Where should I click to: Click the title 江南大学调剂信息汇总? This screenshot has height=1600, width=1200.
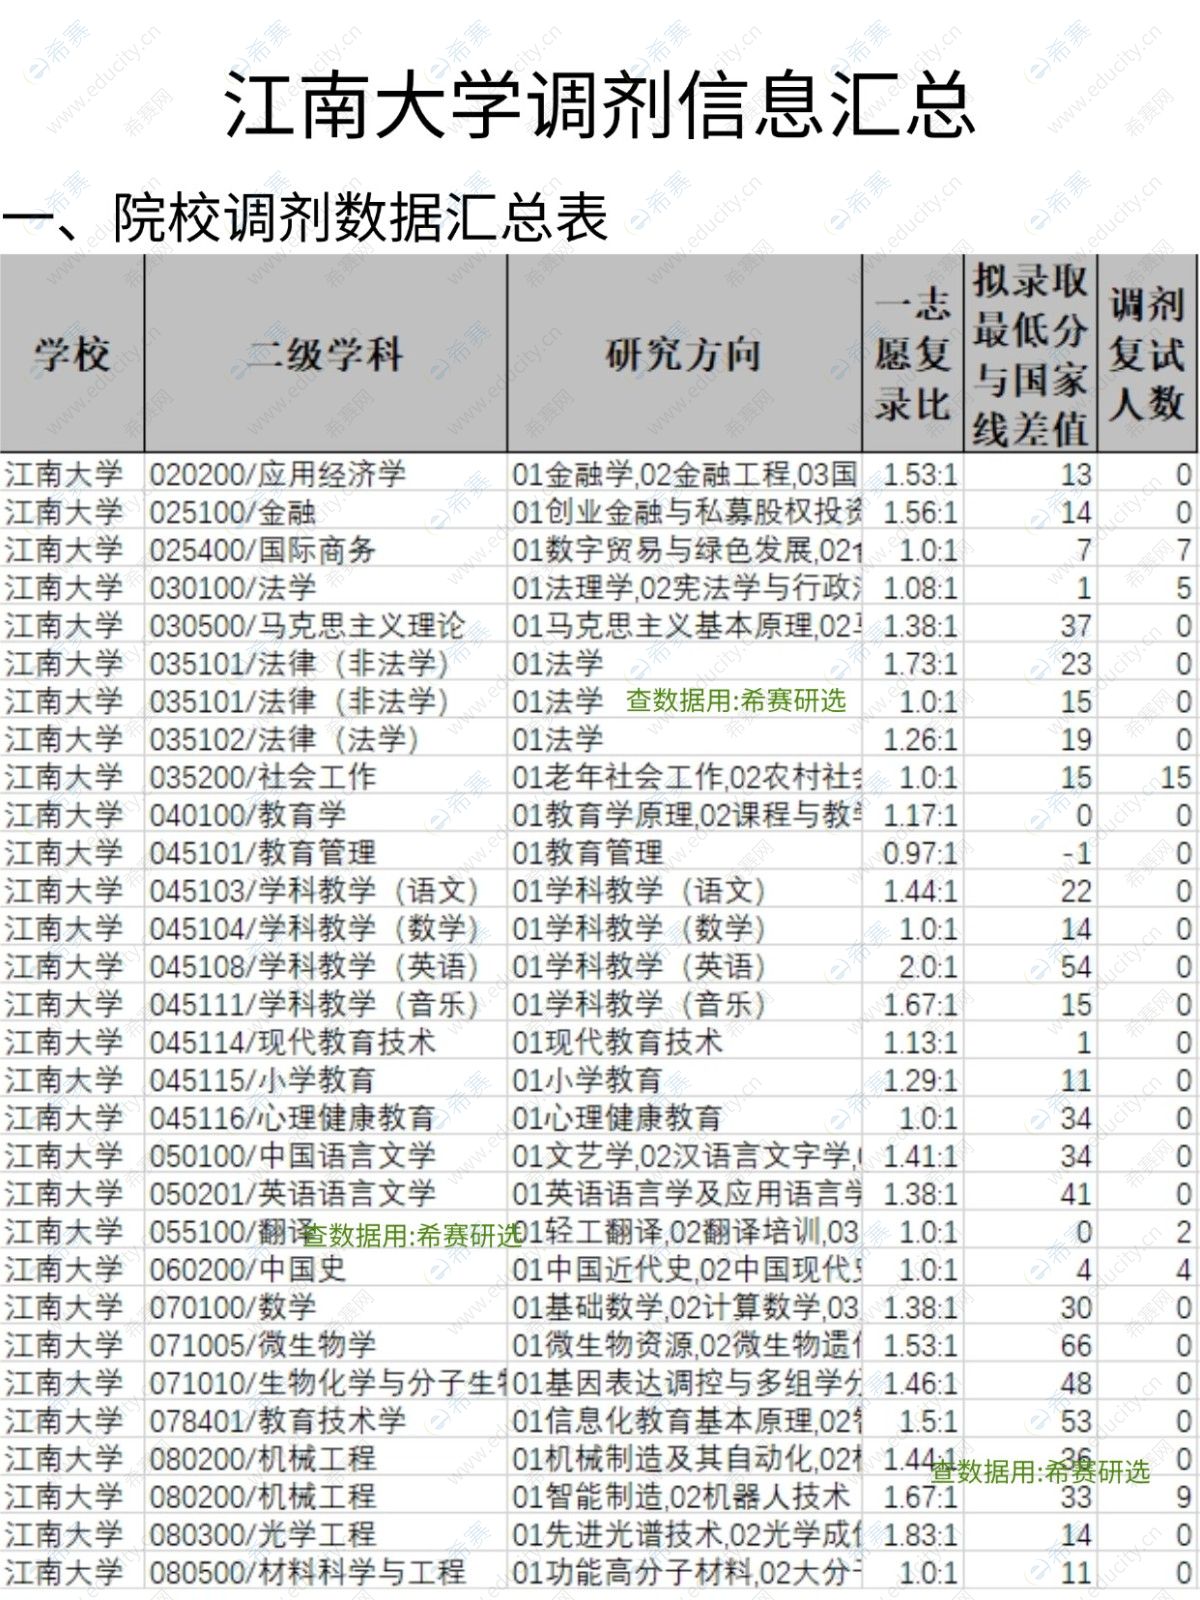(600, 103)
